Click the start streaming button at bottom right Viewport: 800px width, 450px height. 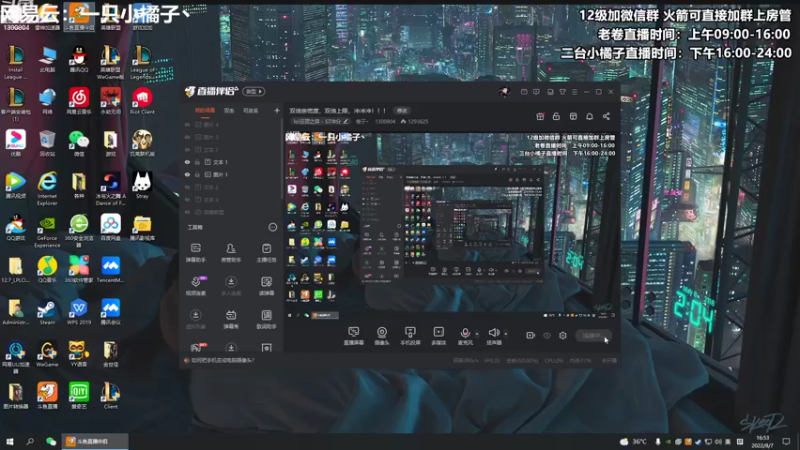coord(593,336)
